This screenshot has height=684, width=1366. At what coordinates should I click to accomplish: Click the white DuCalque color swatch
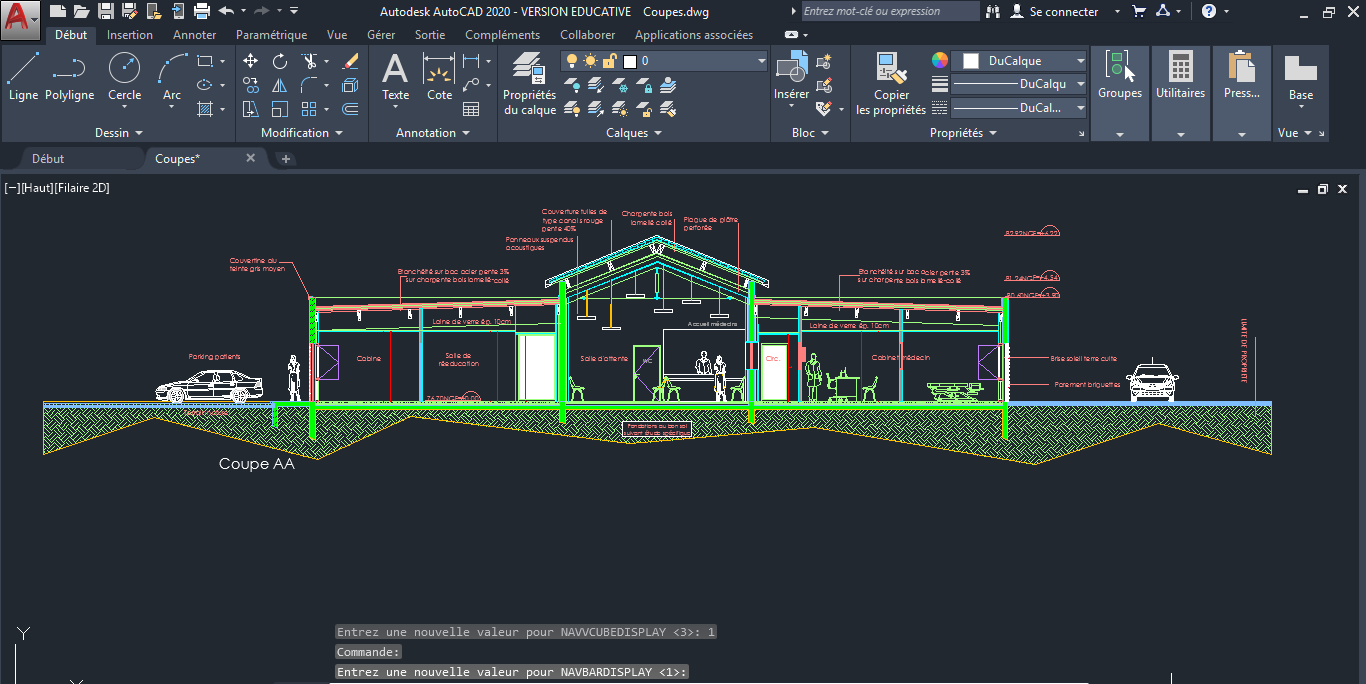[x=970, y=61]
